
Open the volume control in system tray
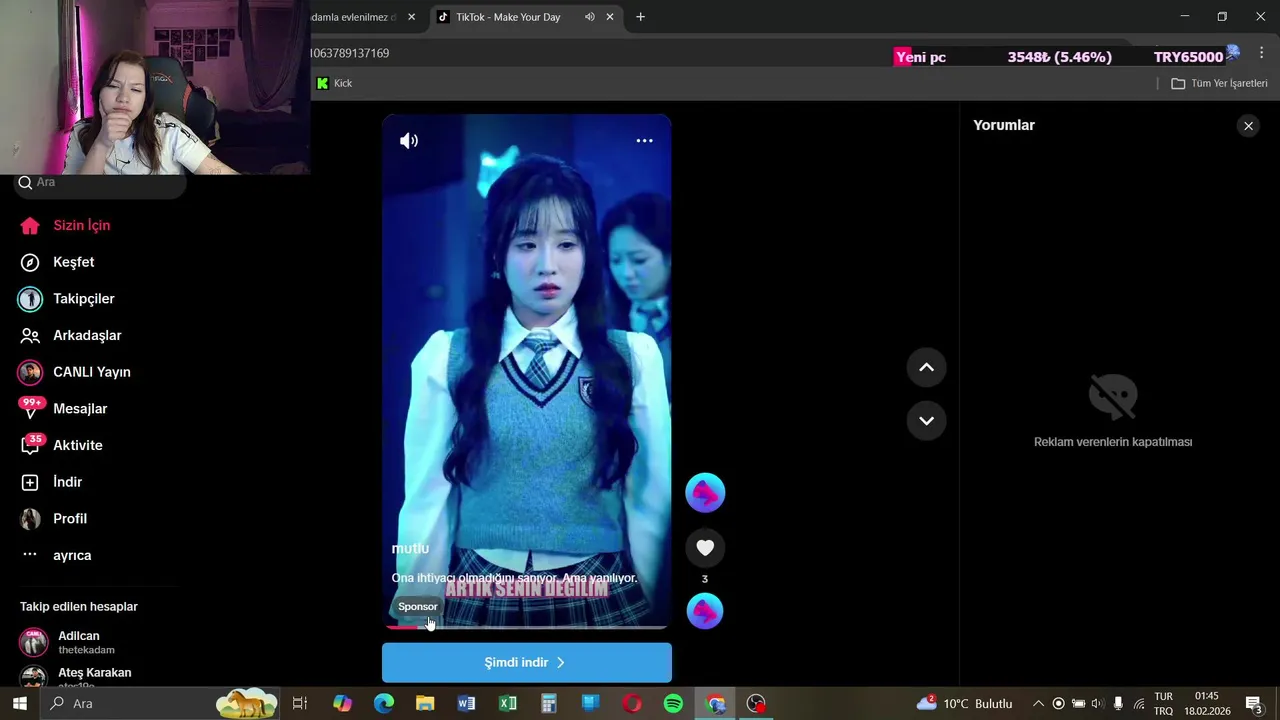(1097, 704)
